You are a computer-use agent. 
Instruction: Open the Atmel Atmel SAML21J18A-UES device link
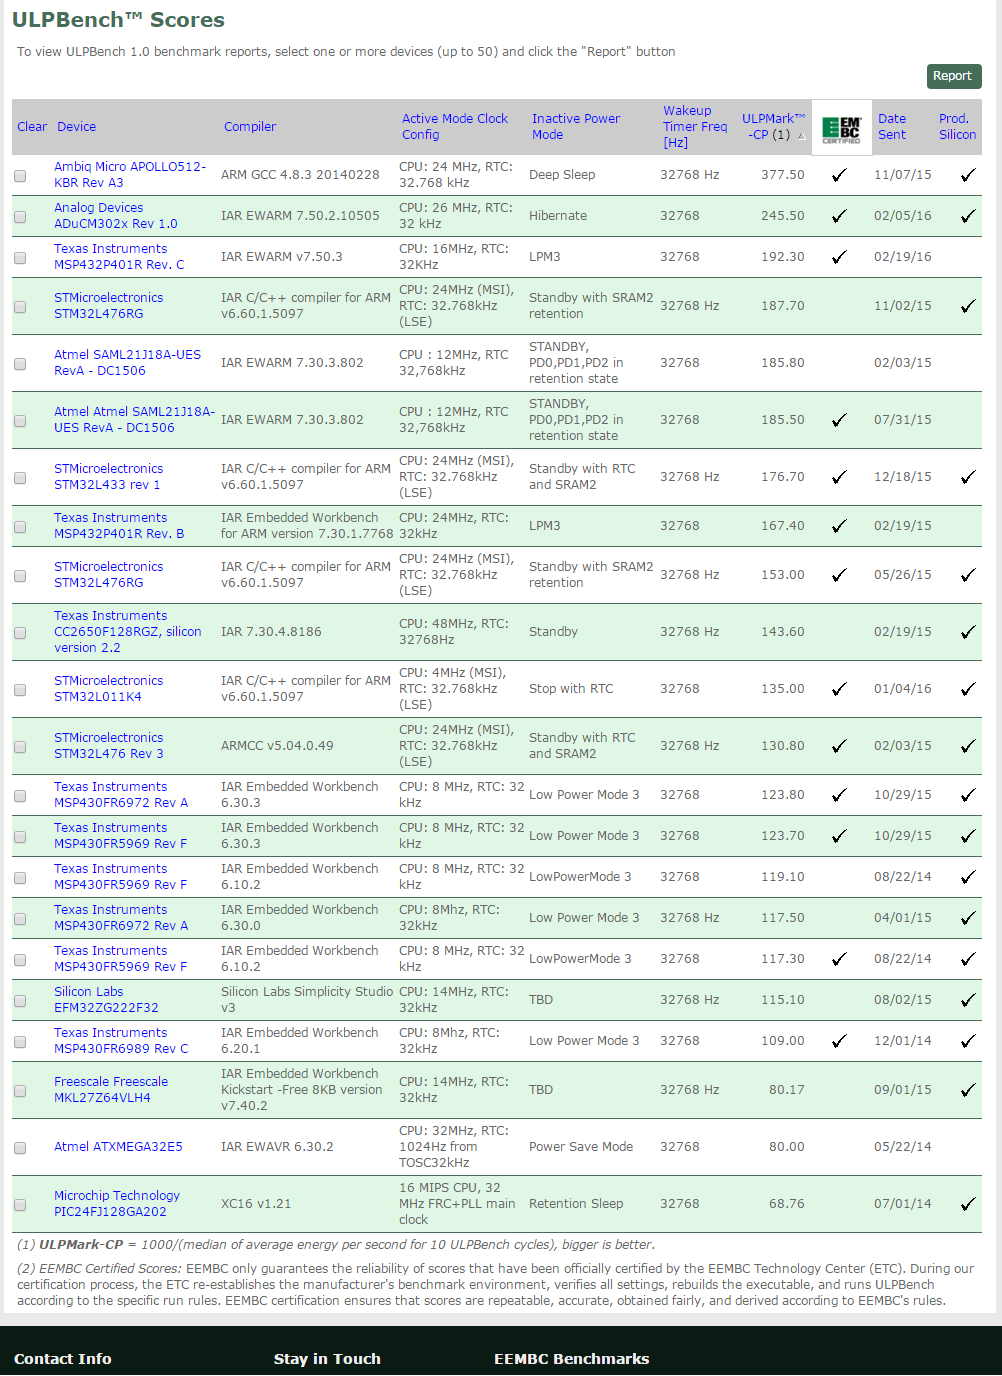click(134, 420)
